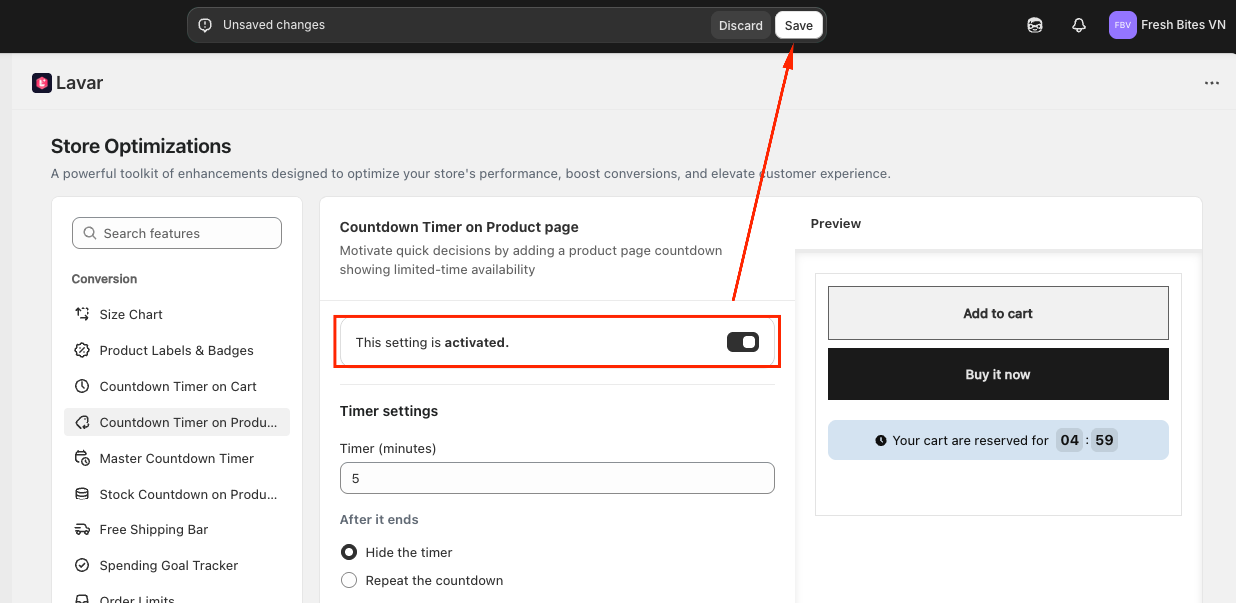Click the Unsaved changes label
Viewport: 1236px width, 603px height.
274,25
